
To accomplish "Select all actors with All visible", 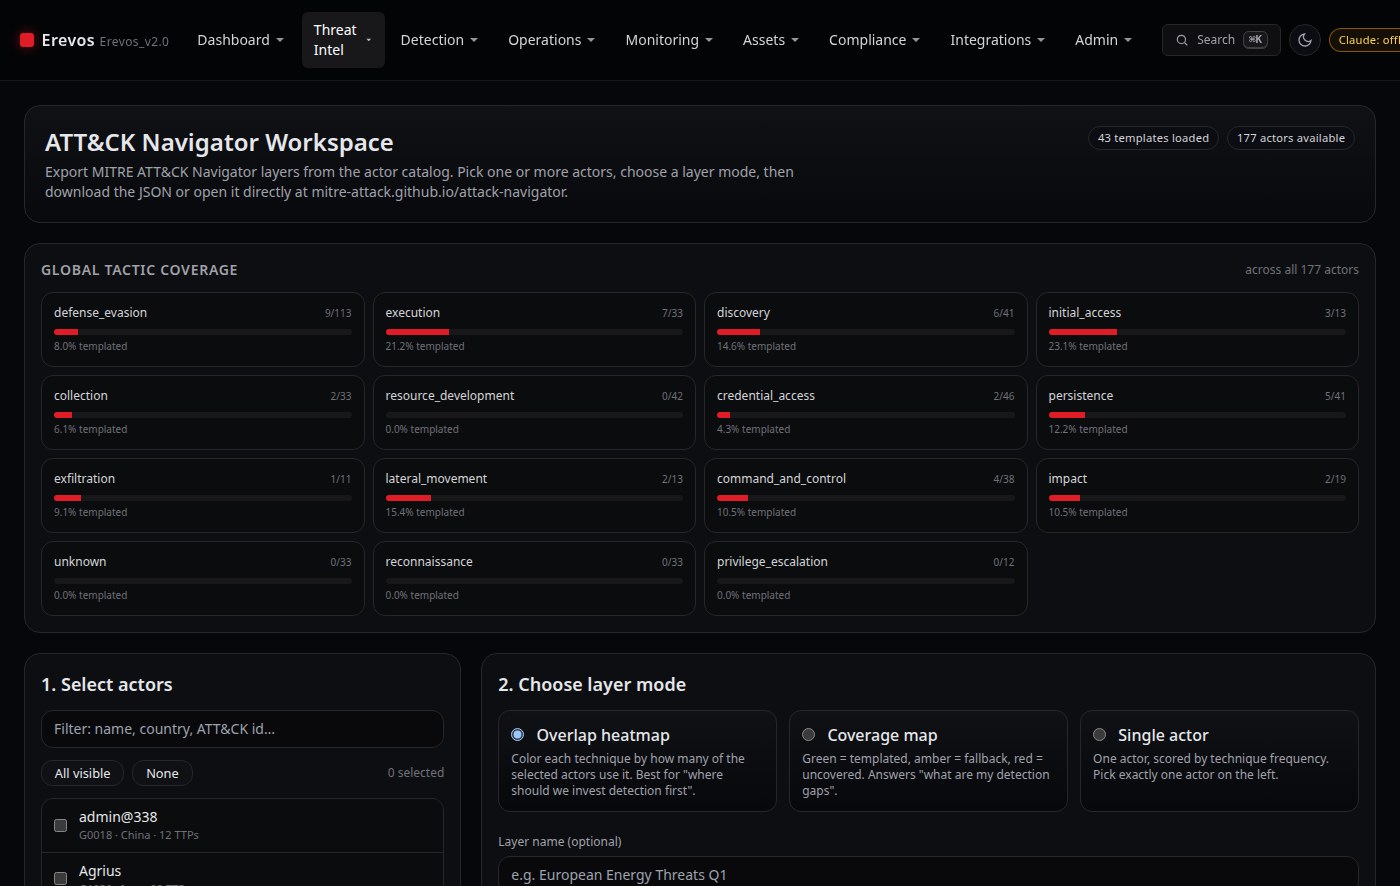I will click(83, 773).
